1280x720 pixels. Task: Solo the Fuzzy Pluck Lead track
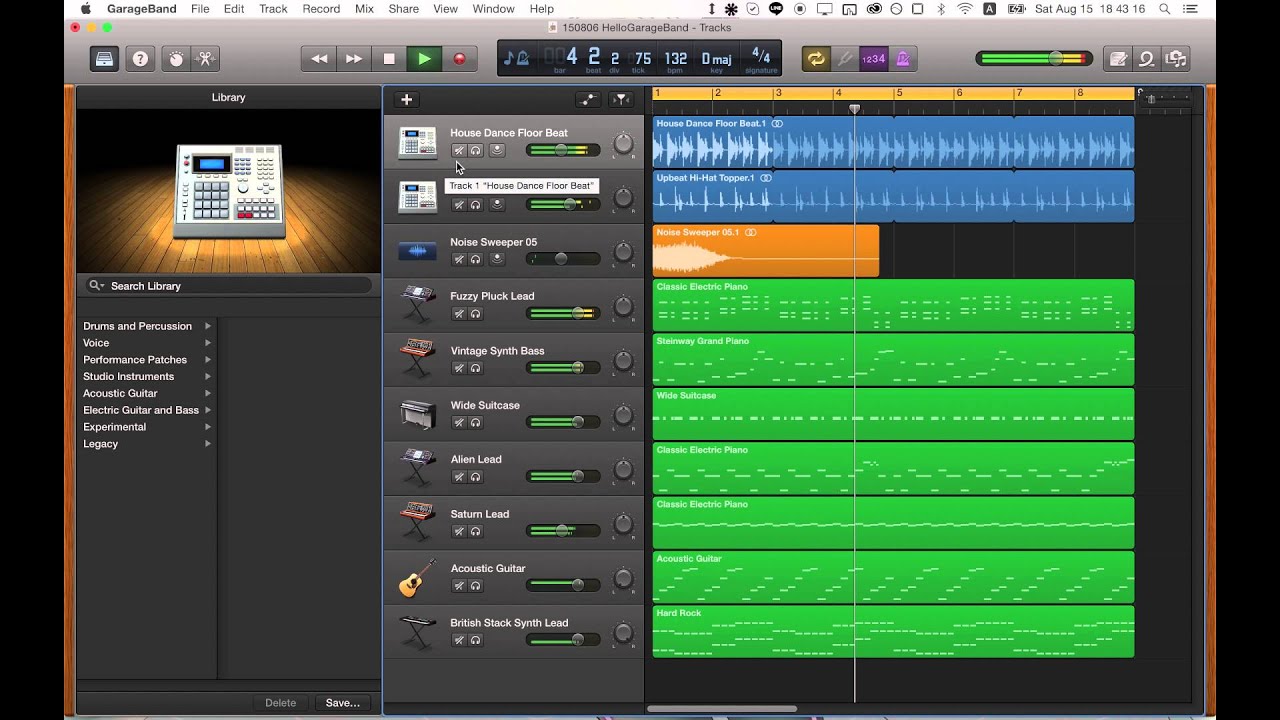[x=476, y=314]
